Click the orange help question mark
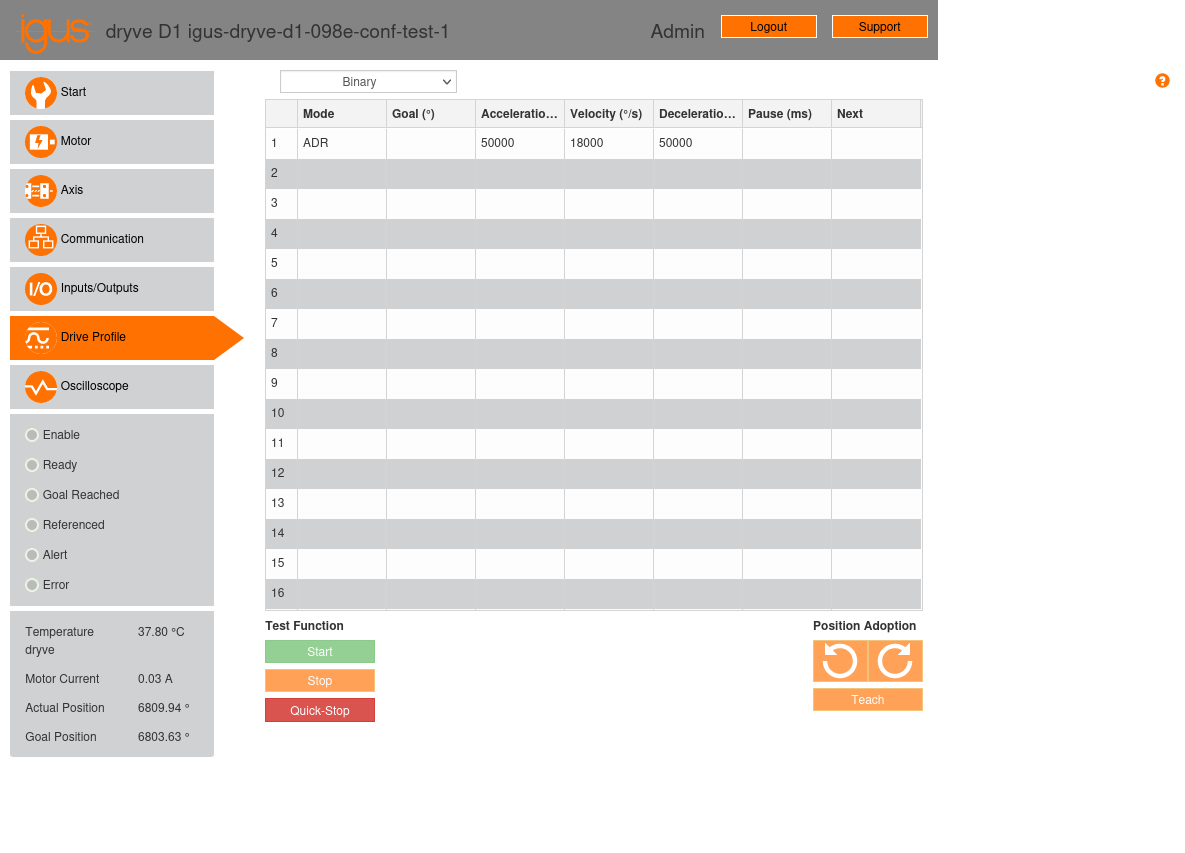Image resolution: width=1185 pixels, height=853 pixels. click(1162, 81)
